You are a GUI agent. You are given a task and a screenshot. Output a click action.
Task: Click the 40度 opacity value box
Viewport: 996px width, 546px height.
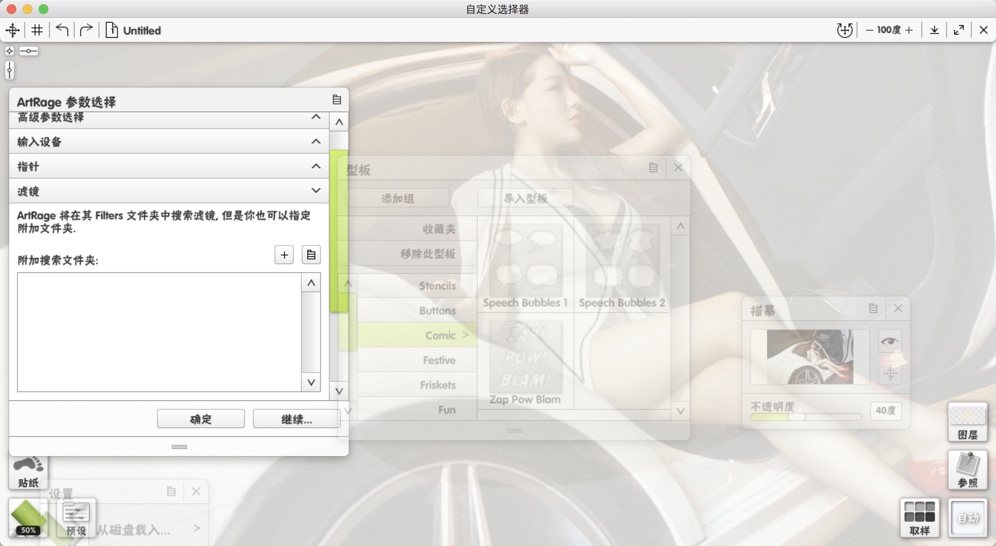coord(885,411)
